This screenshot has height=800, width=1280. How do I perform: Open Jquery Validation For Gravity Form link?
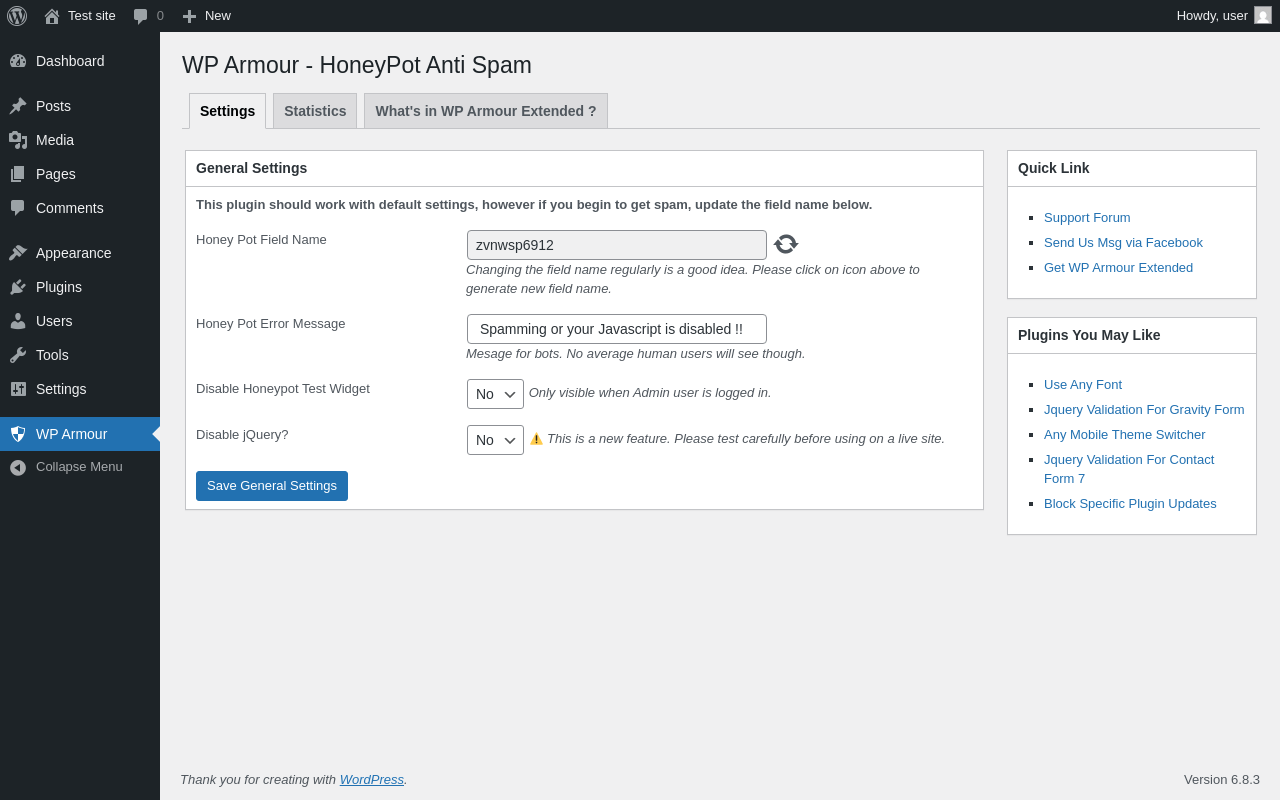click(1144, 409)
